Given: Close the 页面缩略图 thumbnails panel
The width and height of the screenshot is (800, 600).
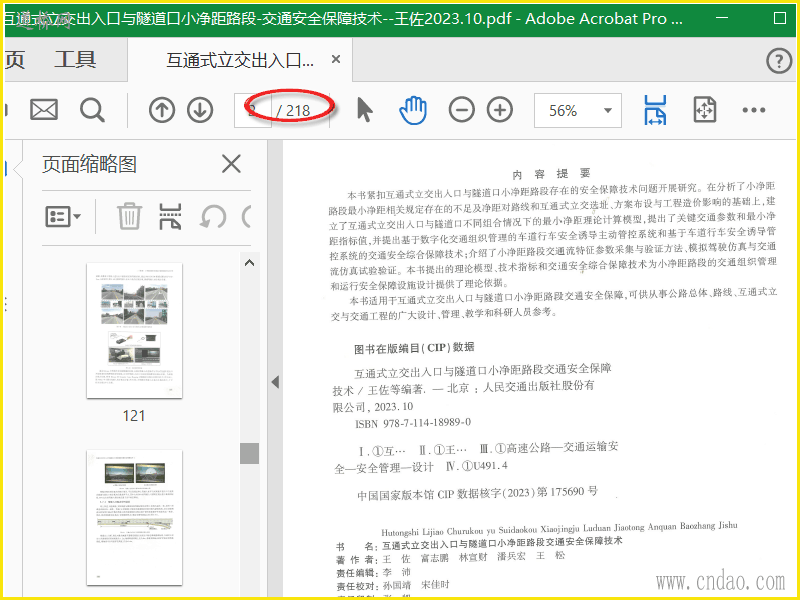Looking at the screenshot, I should [231, 164].
